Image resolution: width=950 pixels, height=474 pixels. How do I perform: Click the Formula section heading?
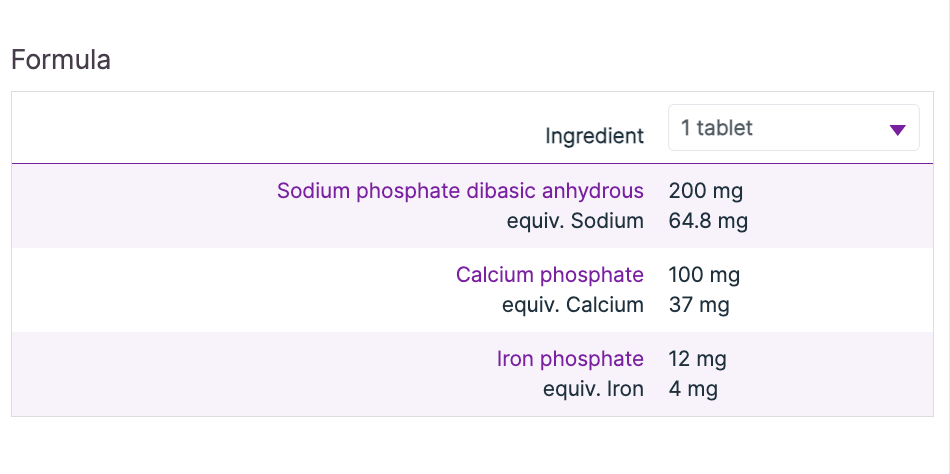pyautogui.click(x=61, y=60)
